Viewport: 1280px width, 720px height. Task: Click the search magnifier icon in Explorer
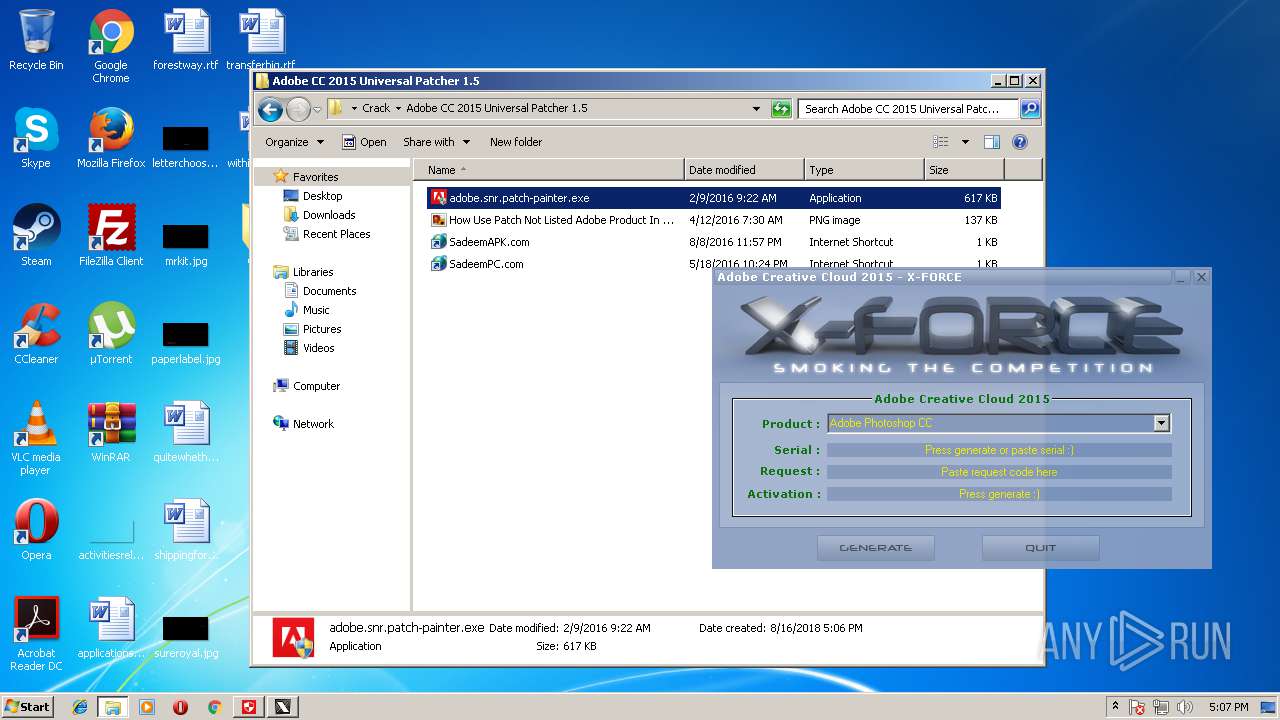coord(1029,109)
